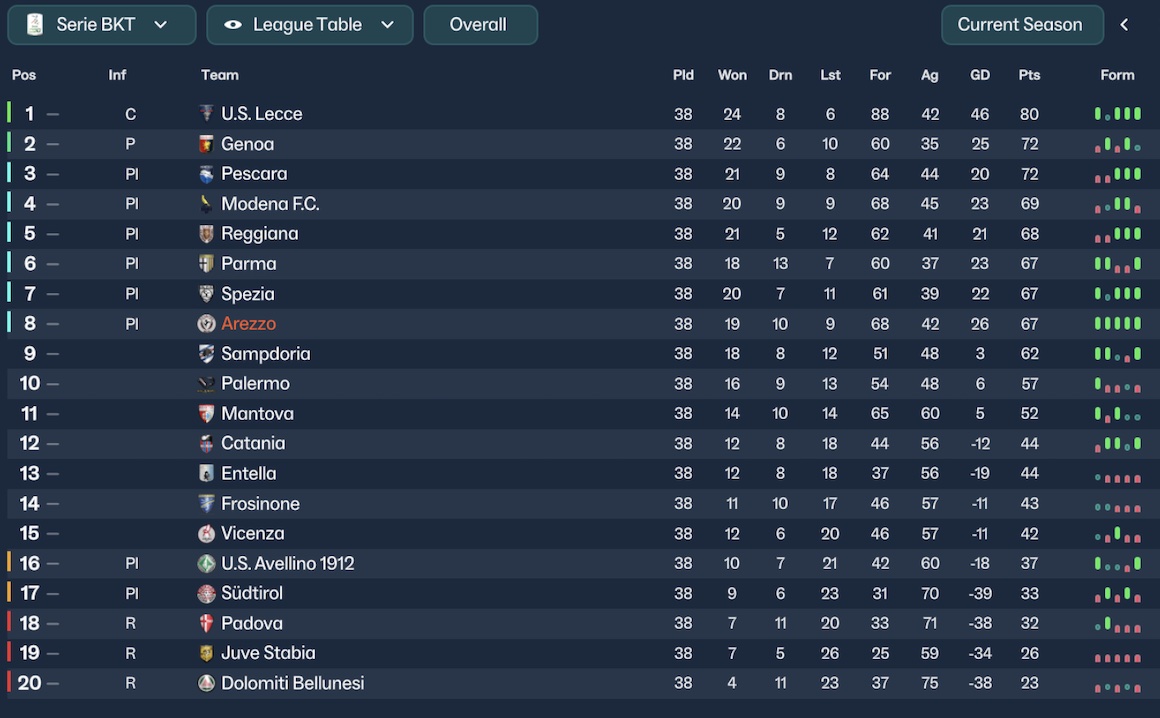Open the Current Season selector

(1021, 25)
